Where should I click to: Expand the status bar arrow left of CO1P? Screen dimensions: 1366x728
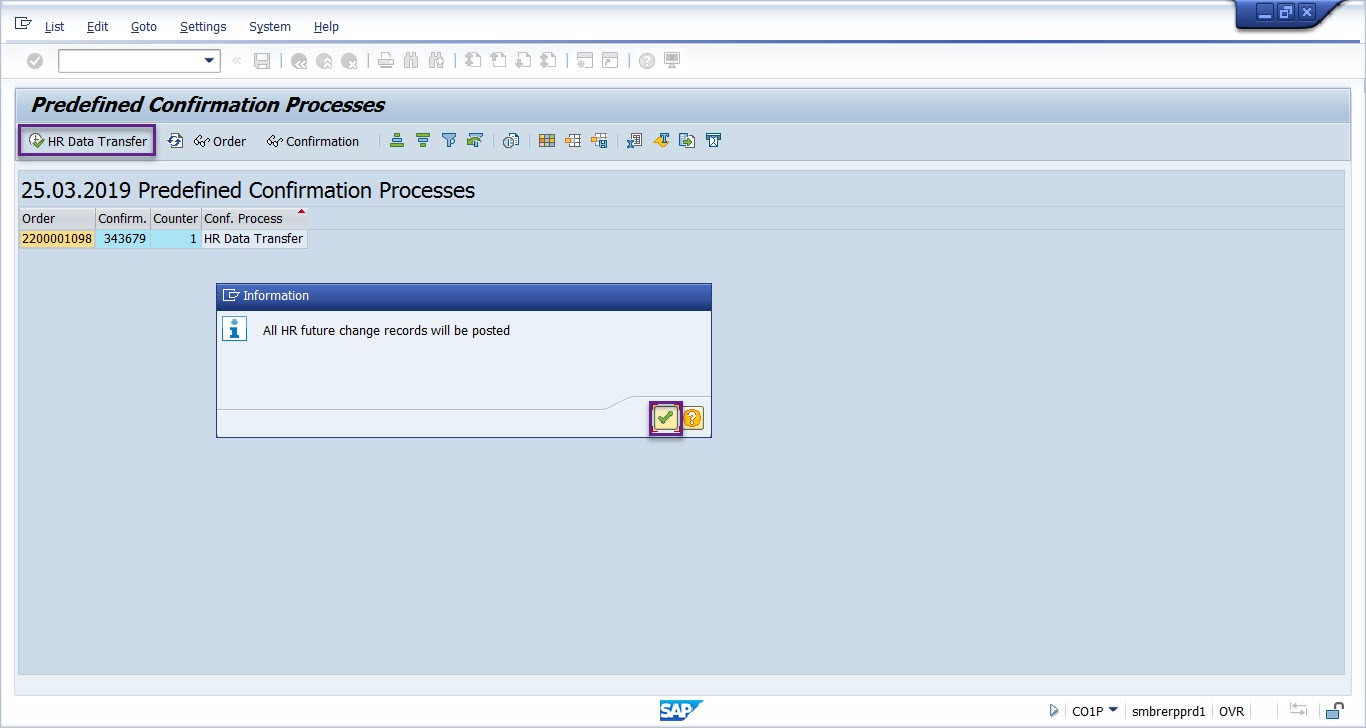pyautogui.click(x=1054, y=711)
